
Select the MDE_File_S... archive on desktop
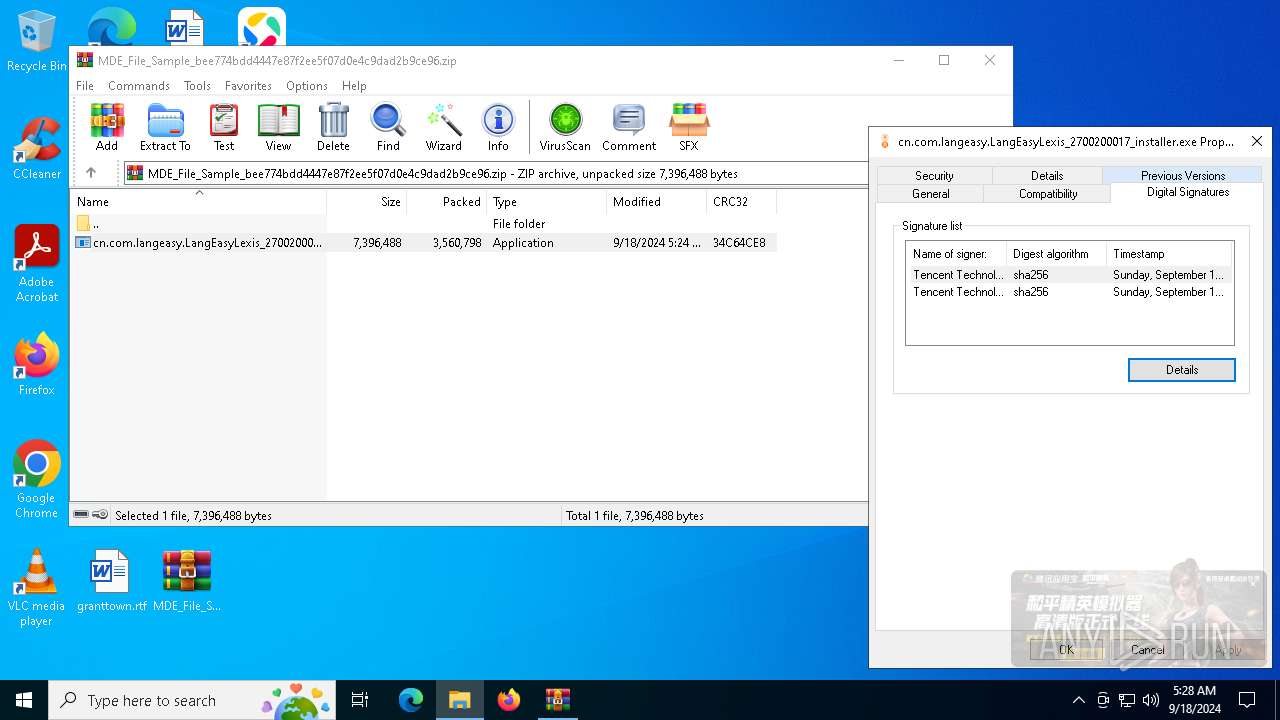coord(187,581)
